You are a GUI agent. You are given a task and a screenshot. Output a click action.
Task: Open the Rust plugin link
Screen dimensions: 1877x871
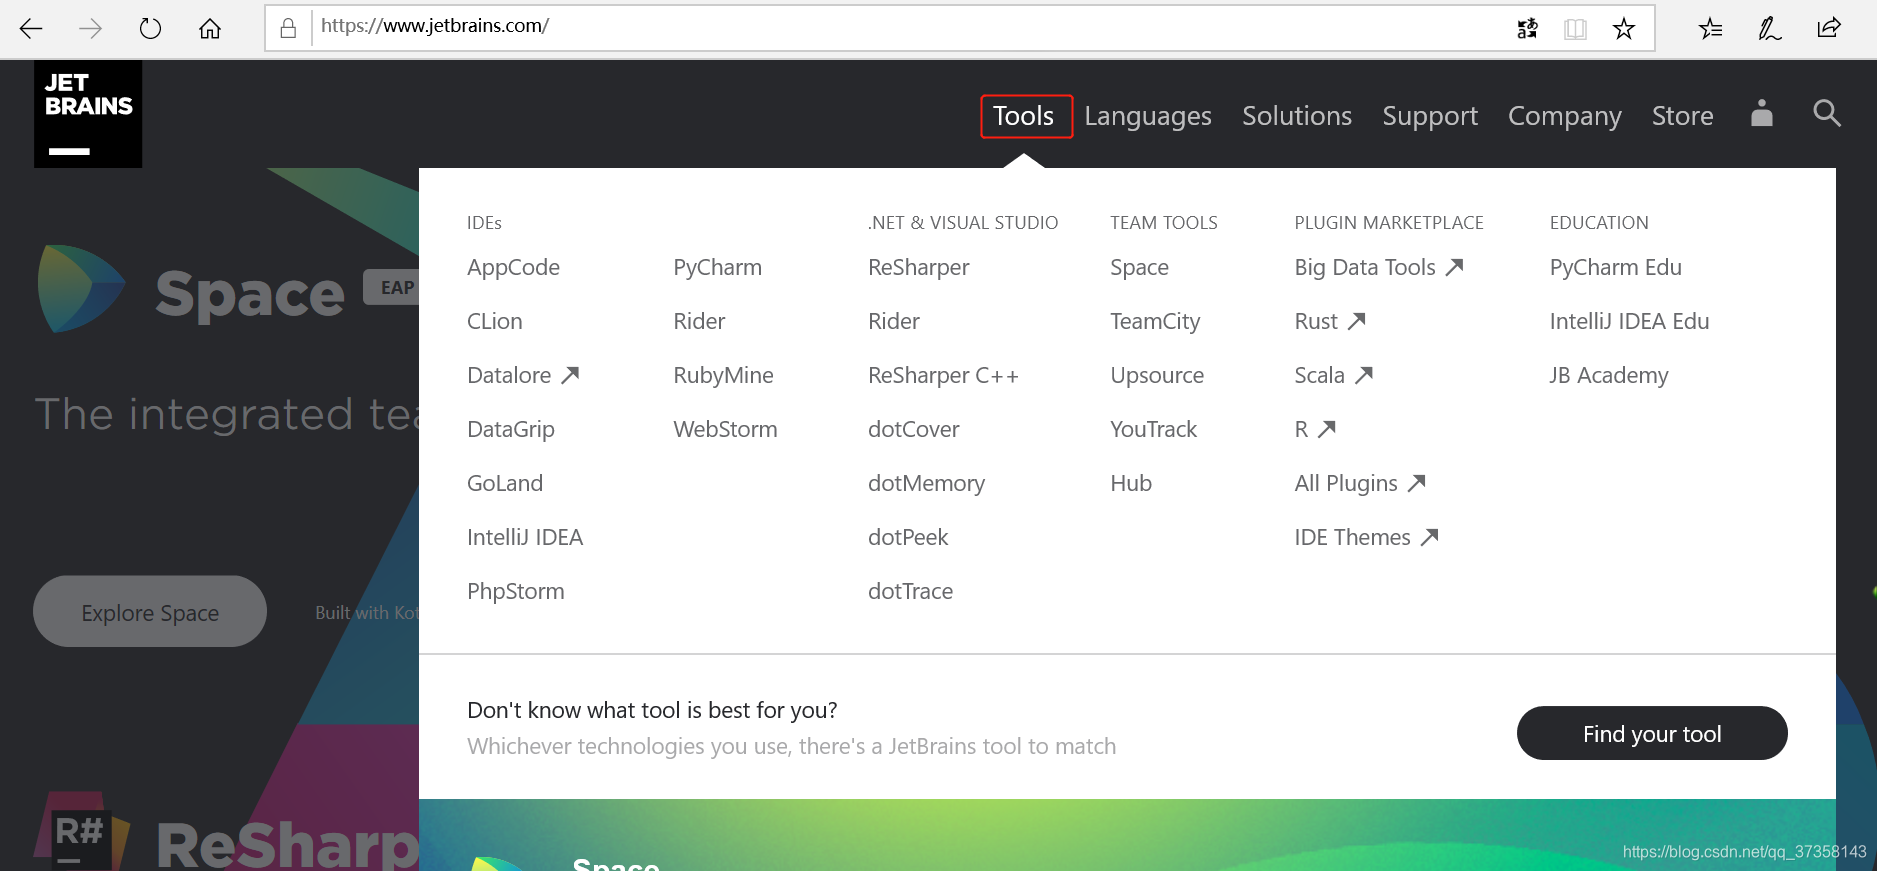(x=1330, y=321)
